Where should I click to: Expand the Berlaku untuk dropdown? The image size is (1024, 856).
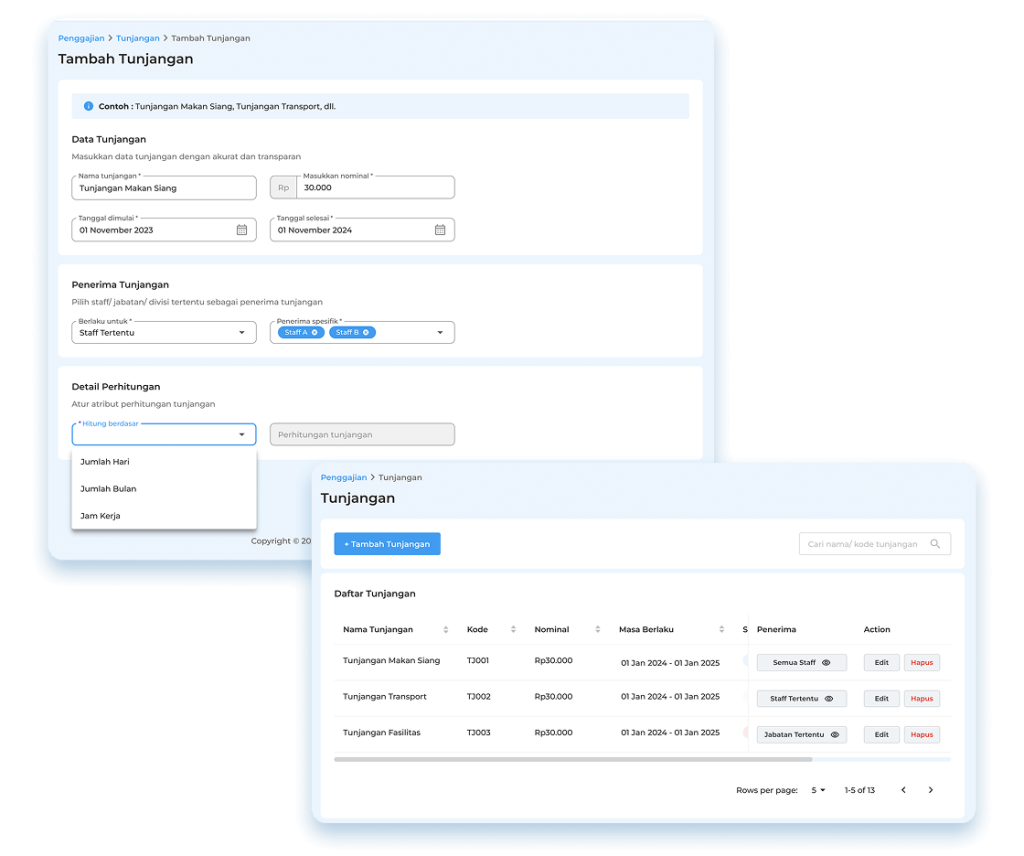pyautogui.click(x=241, y=333)
